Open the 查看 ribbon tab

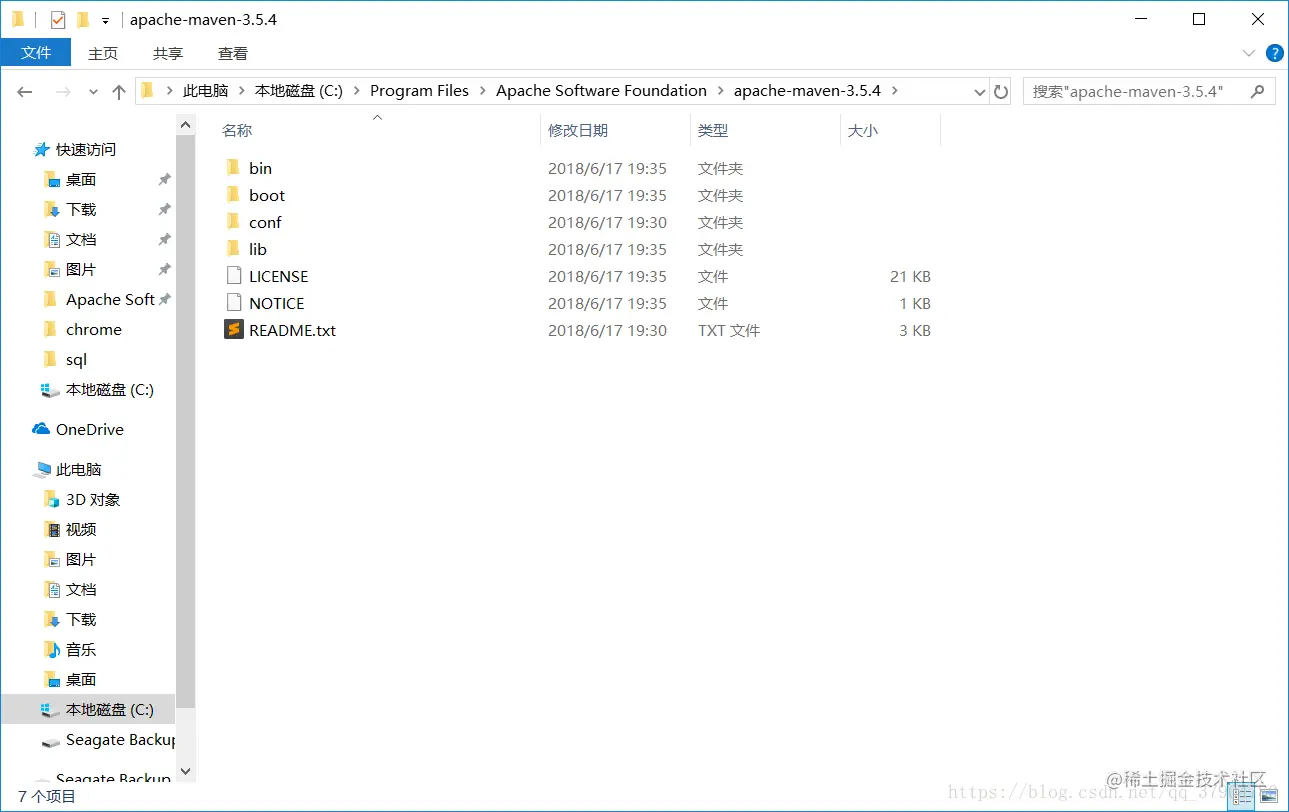coord(233,53)
